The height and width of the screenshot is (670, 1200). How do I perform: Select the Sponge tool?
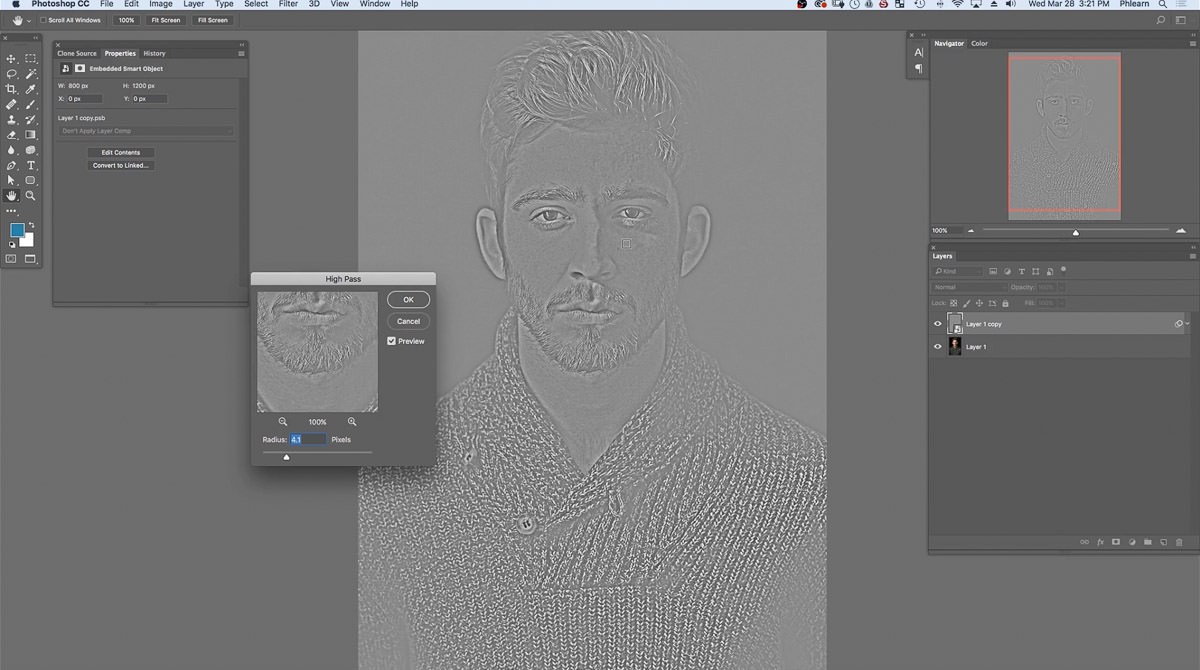(31, 150)
